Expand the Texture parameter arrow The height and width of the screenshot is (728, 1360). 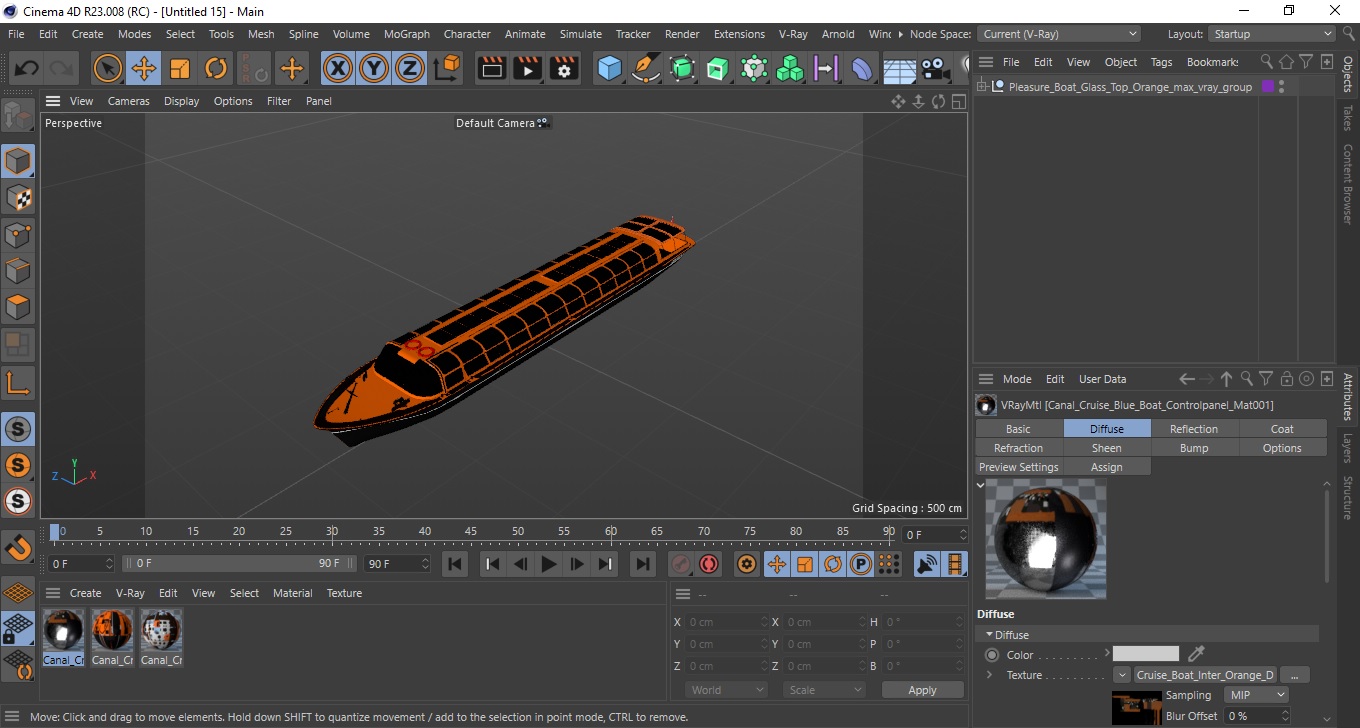990,675
